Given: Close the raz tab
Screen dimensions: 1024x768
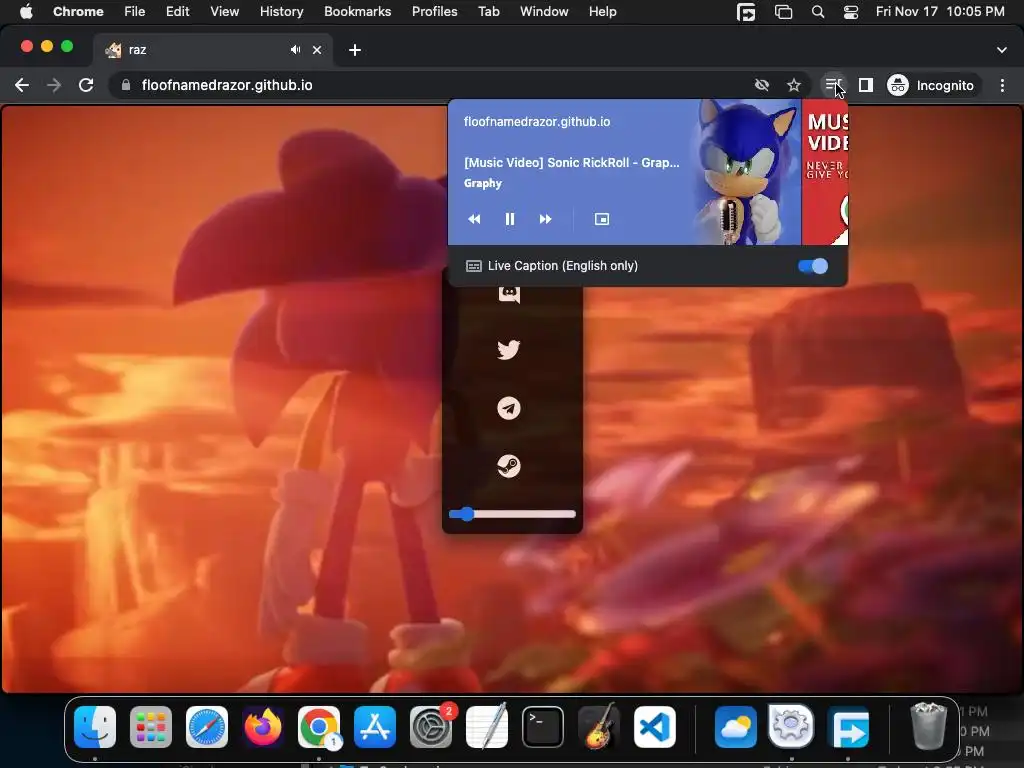Looking at the screenshot, I should (x=317, y=50).
